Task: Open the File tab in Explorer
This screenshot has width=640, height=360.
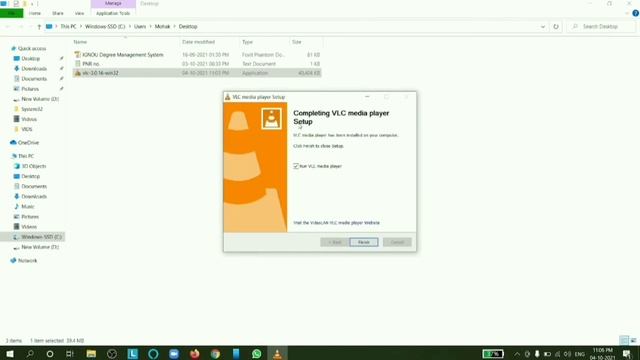Action: pyautogui.click(x=11, y=13)
